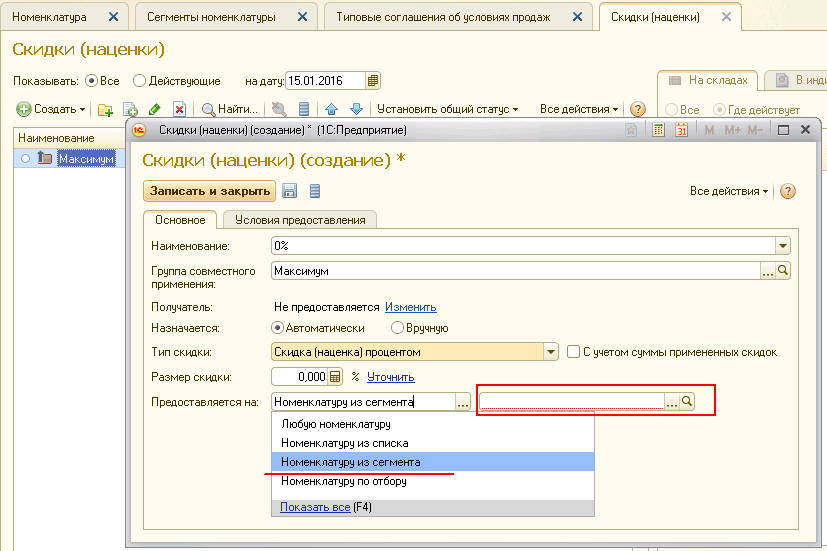Click the green Создать plus icon
The image size is (827, 551).
24,109
